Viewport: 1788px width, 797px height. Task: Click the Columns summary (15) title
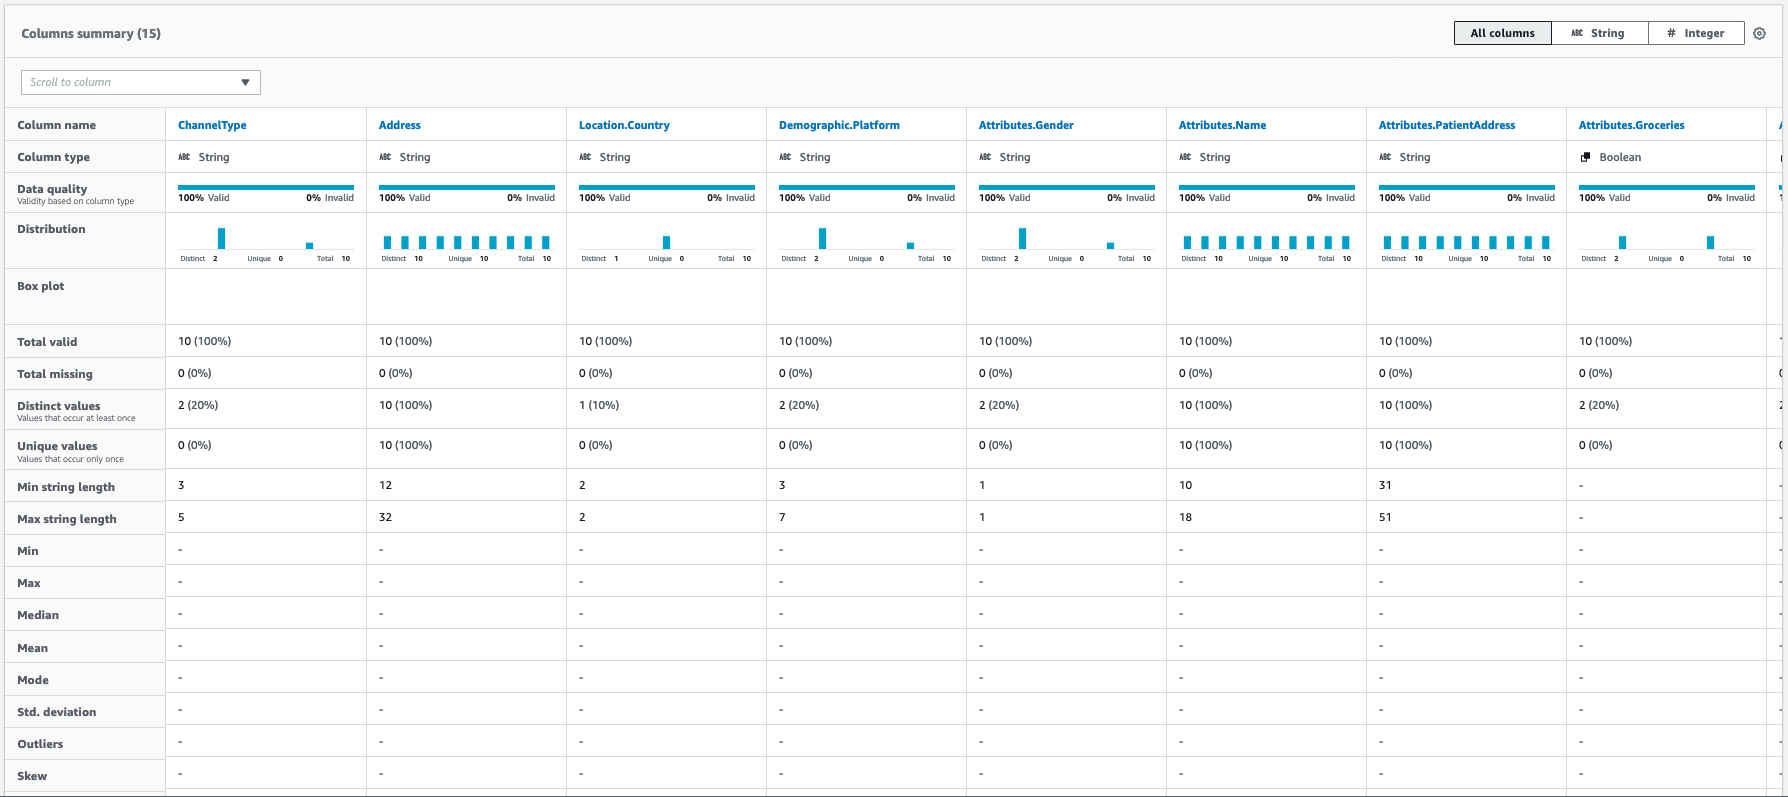tap(91, 33)
